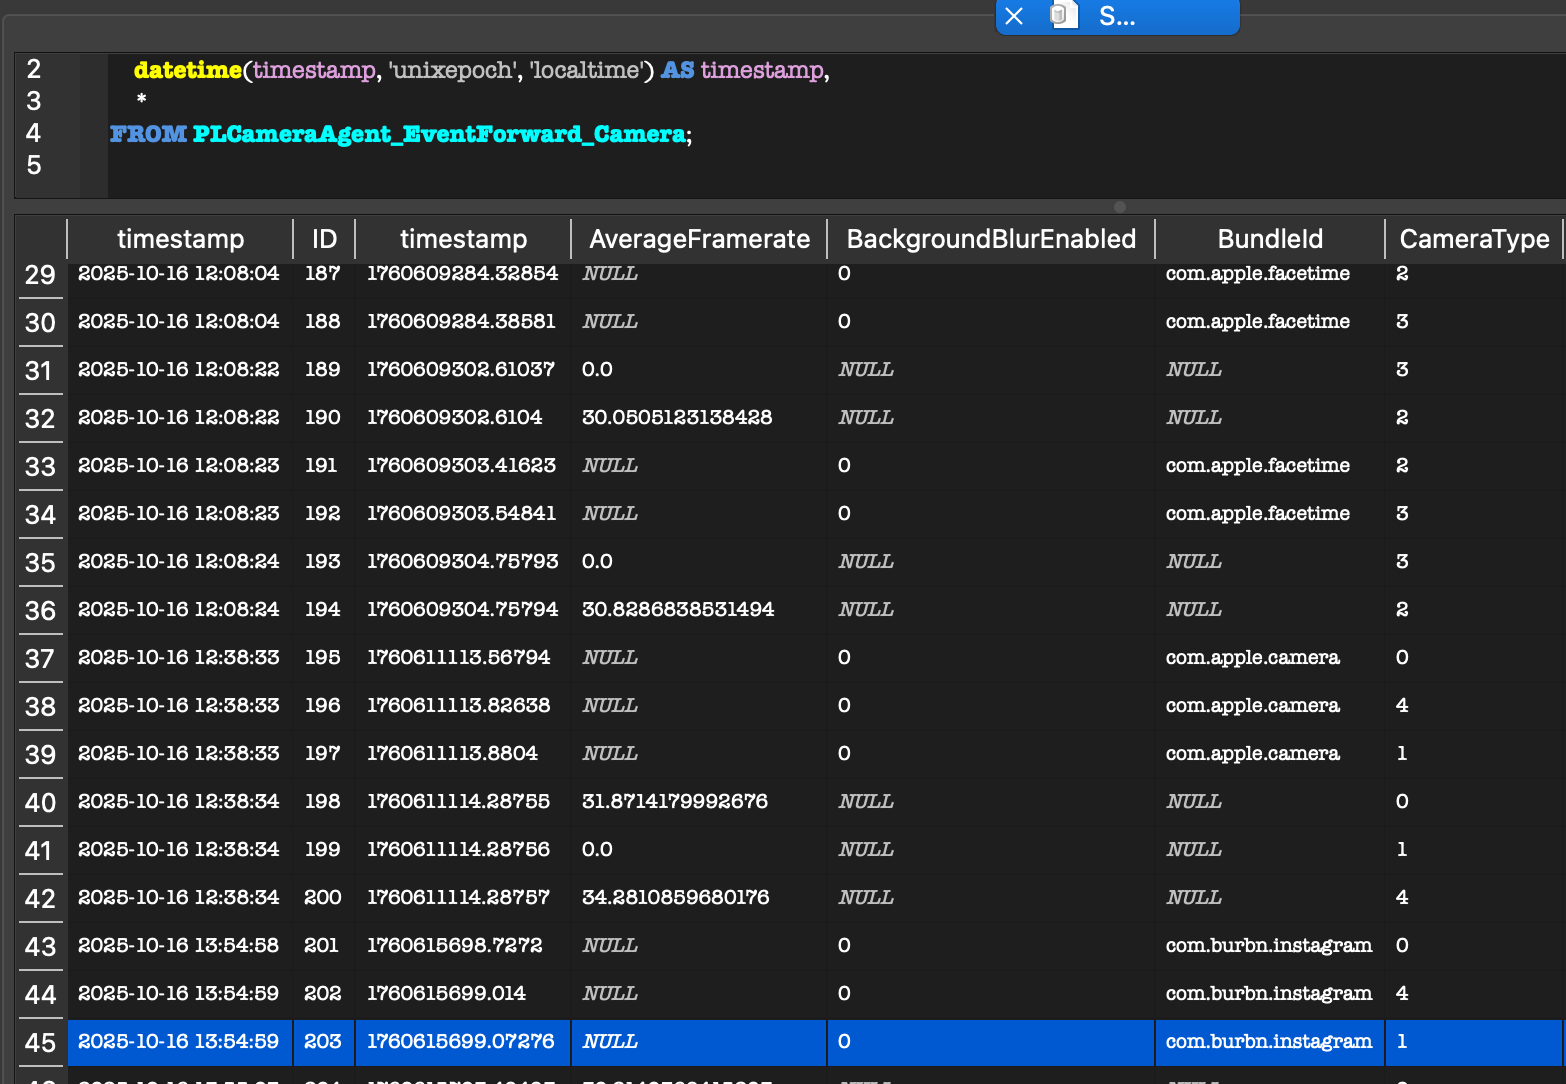
Task: Select row number 37 header
Action: (x=40, y=658)
